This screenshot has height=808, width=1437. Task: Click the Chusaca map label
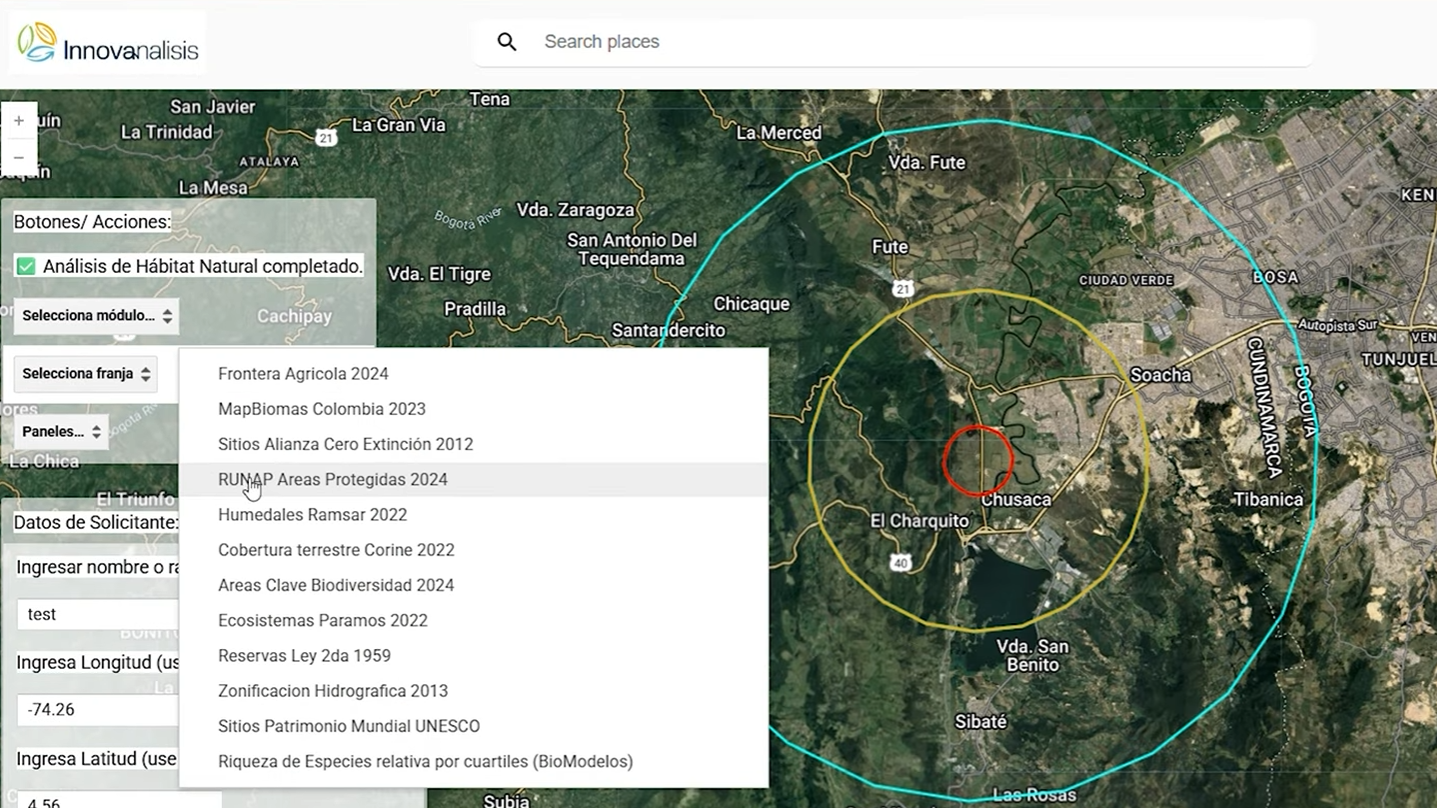[1016, 500]
